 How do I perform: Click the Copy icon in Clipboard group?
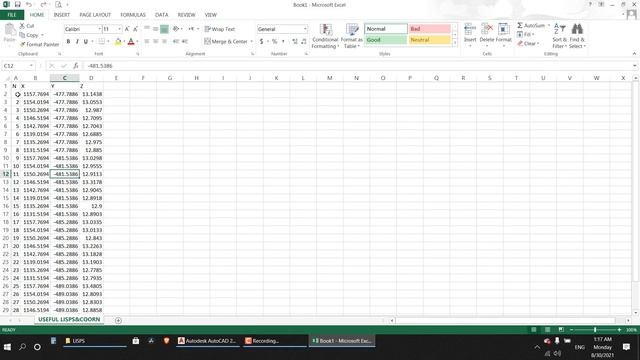[x=22, y=35]
